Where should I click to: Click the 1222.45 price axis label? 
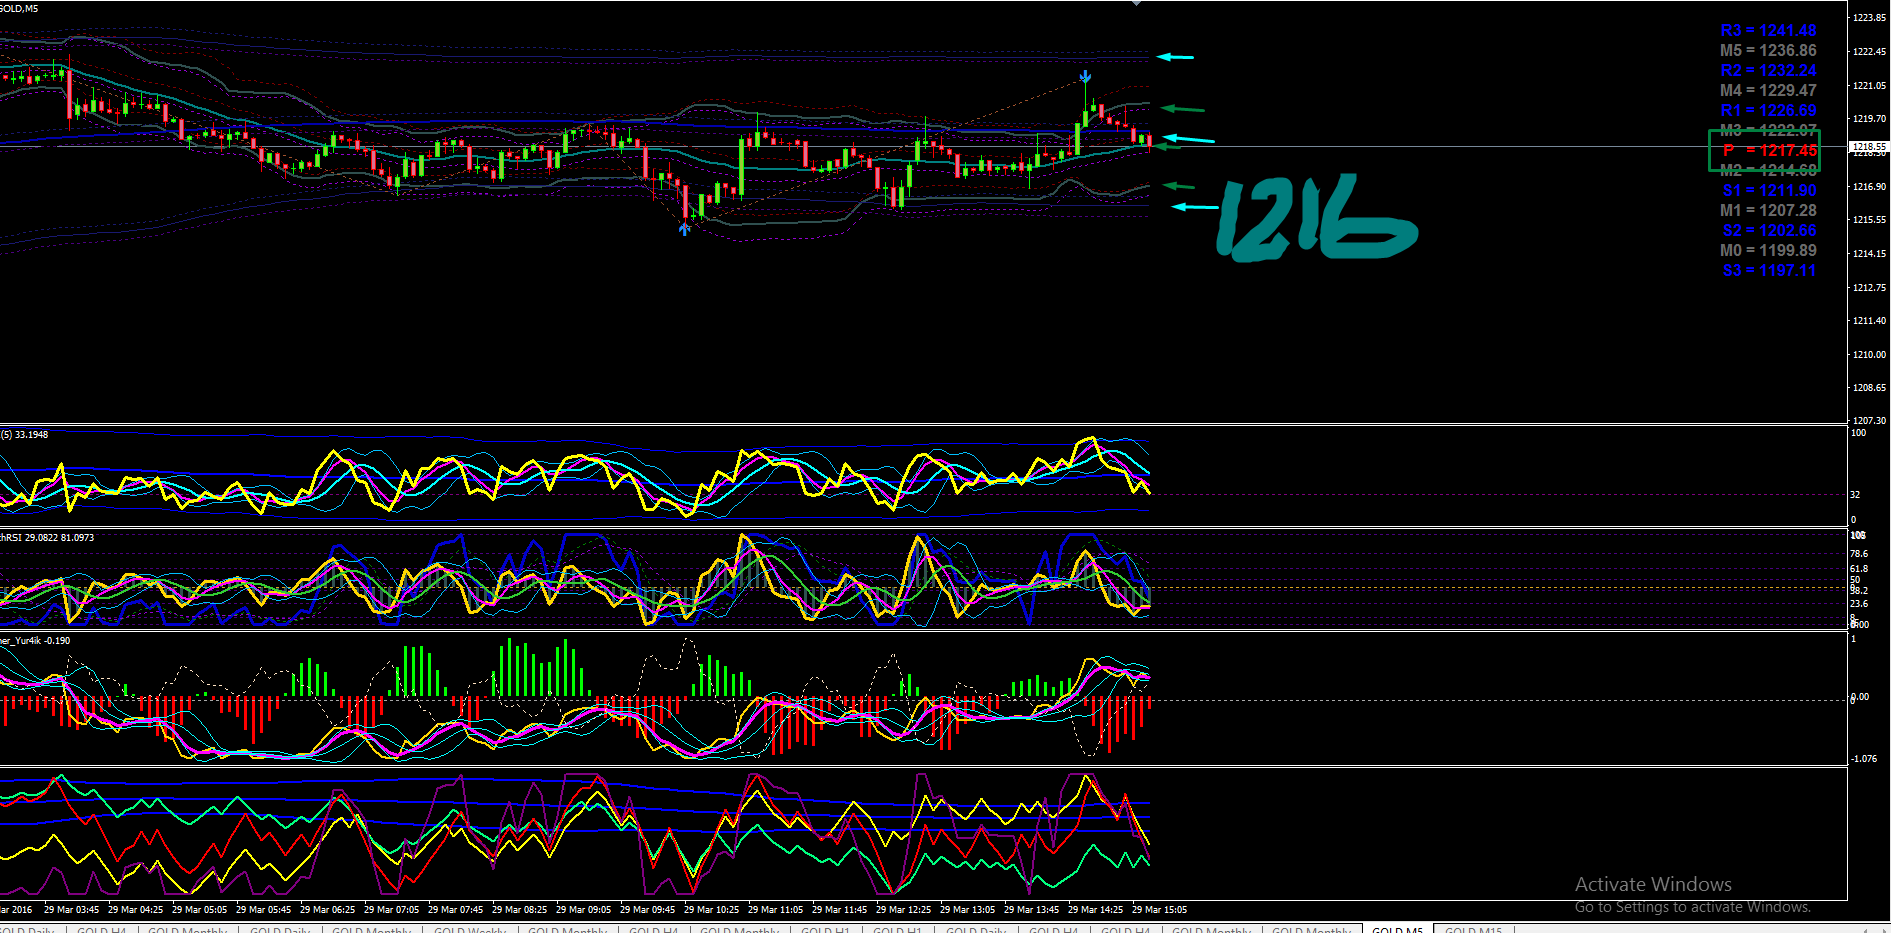pyautogui.click(x=1869, y=51)
